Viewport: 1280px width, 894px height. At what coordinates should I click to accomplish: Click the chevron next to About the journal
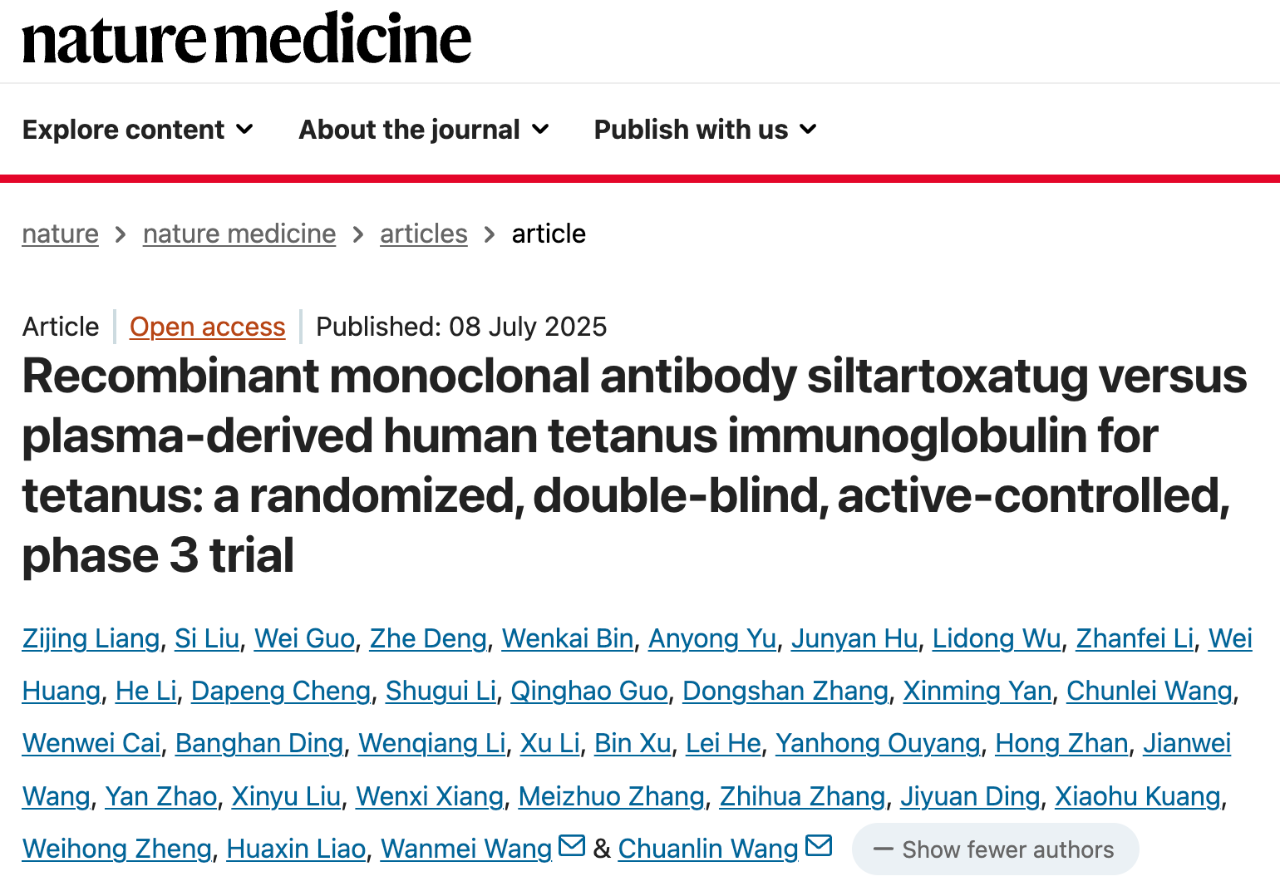click(x=540, y=129)
